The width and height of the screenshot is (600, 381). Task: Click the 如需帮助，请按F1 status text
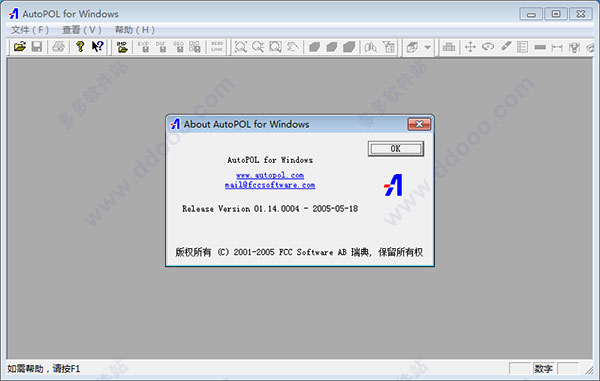[44, 369]
